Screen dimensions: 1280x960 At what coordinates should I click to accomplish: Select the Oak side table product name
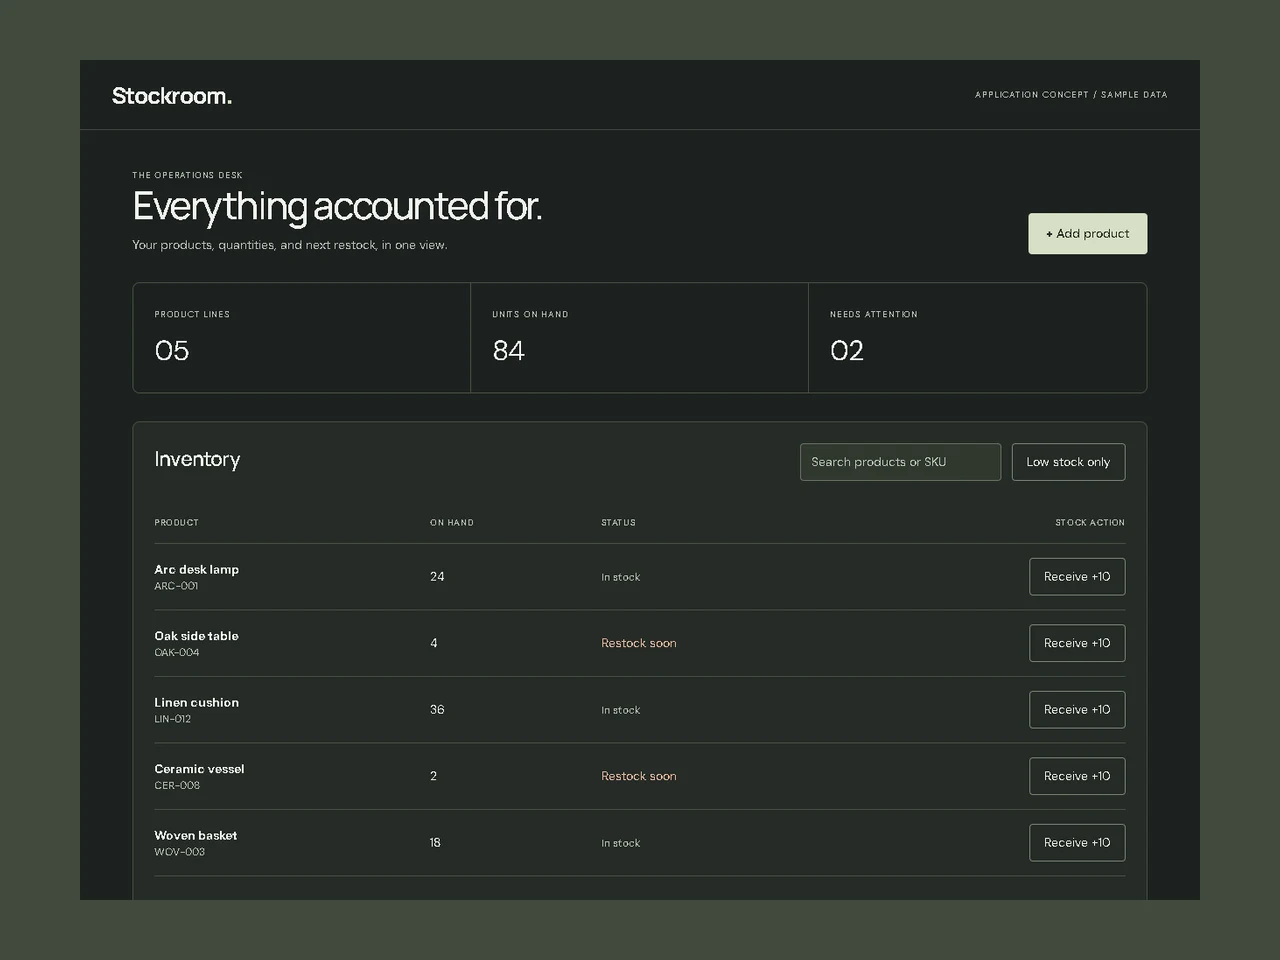[196, 636]
